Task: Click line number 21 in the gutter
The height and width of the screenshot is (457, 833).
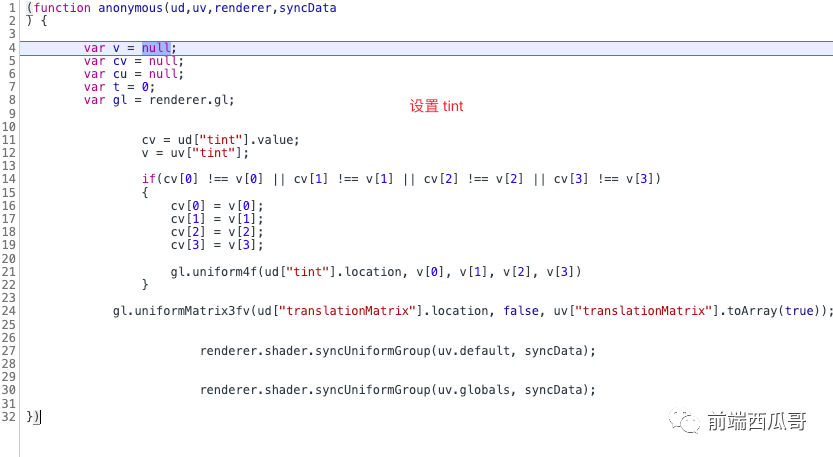Action: click(x=8, y=272)
